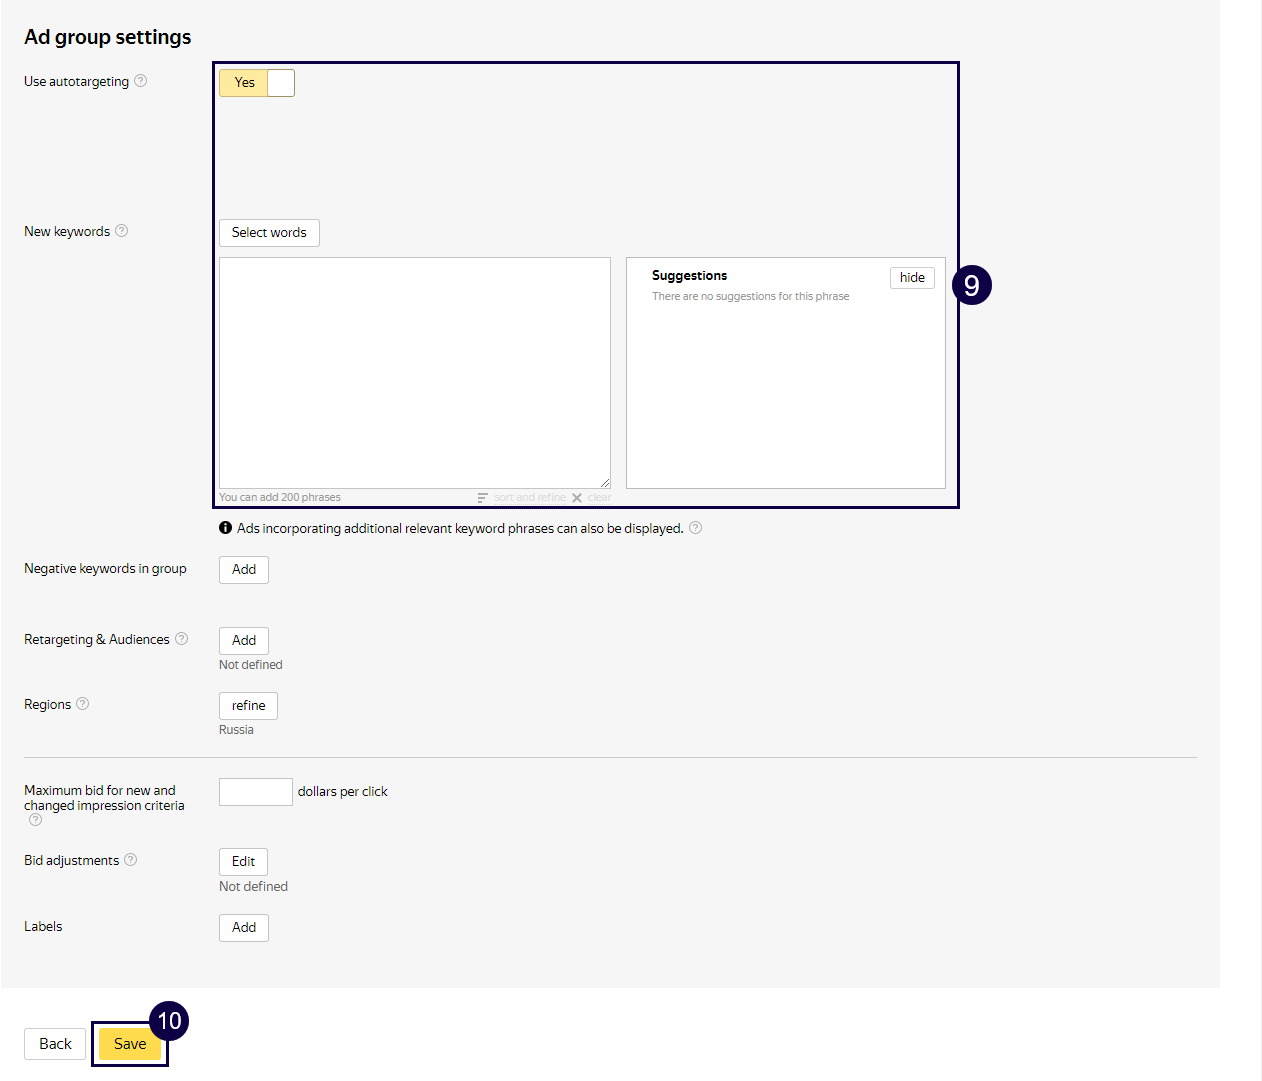Click the Bid adjustments help icon
The image size is (1262, 1081).
tap(130, 860)
